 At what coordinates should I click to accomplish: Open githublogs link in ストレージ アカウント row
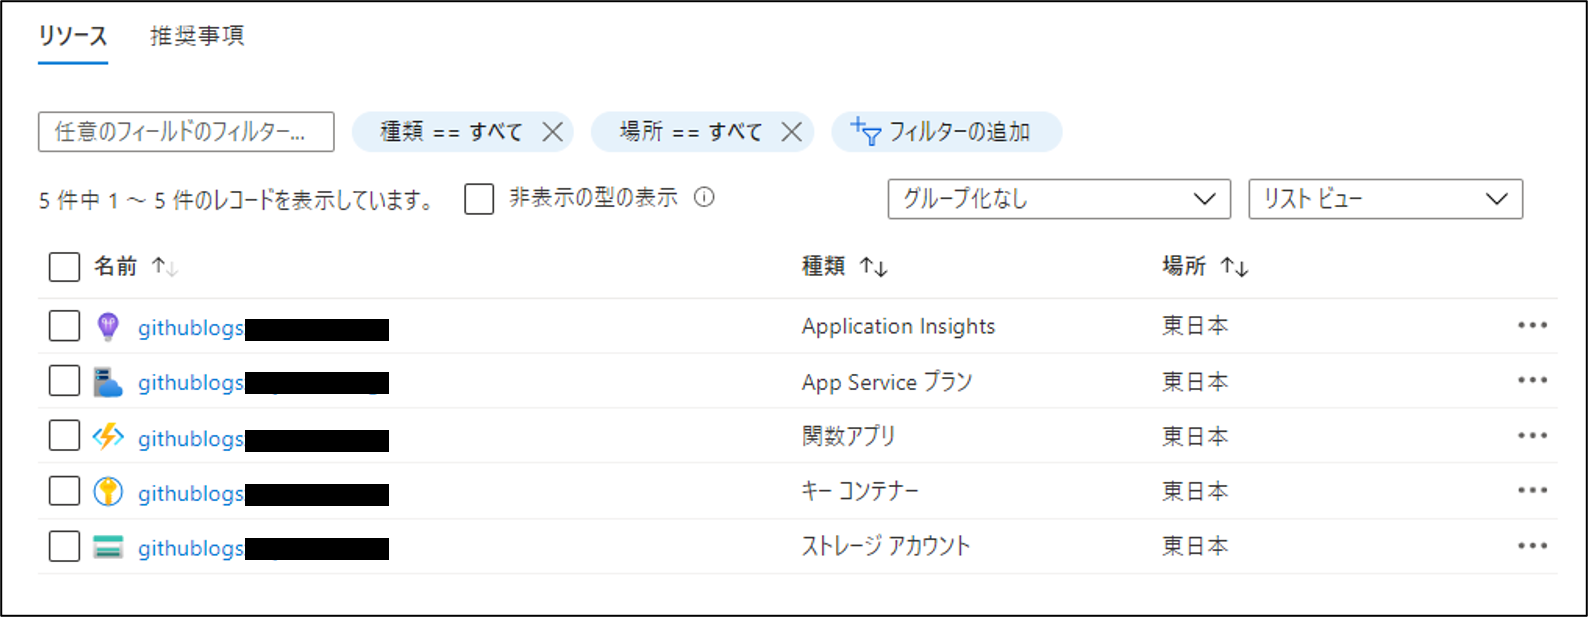[191, 548]
